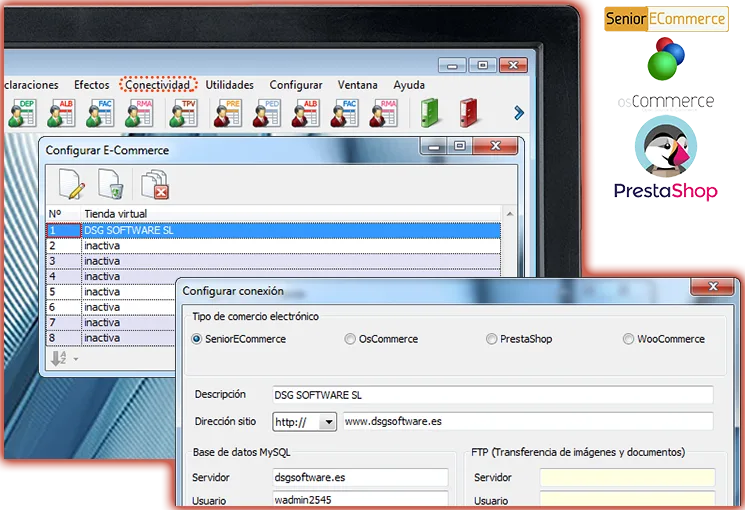Open the Utilidades menu
Screen dimensions: 745x510
(229, 85)
